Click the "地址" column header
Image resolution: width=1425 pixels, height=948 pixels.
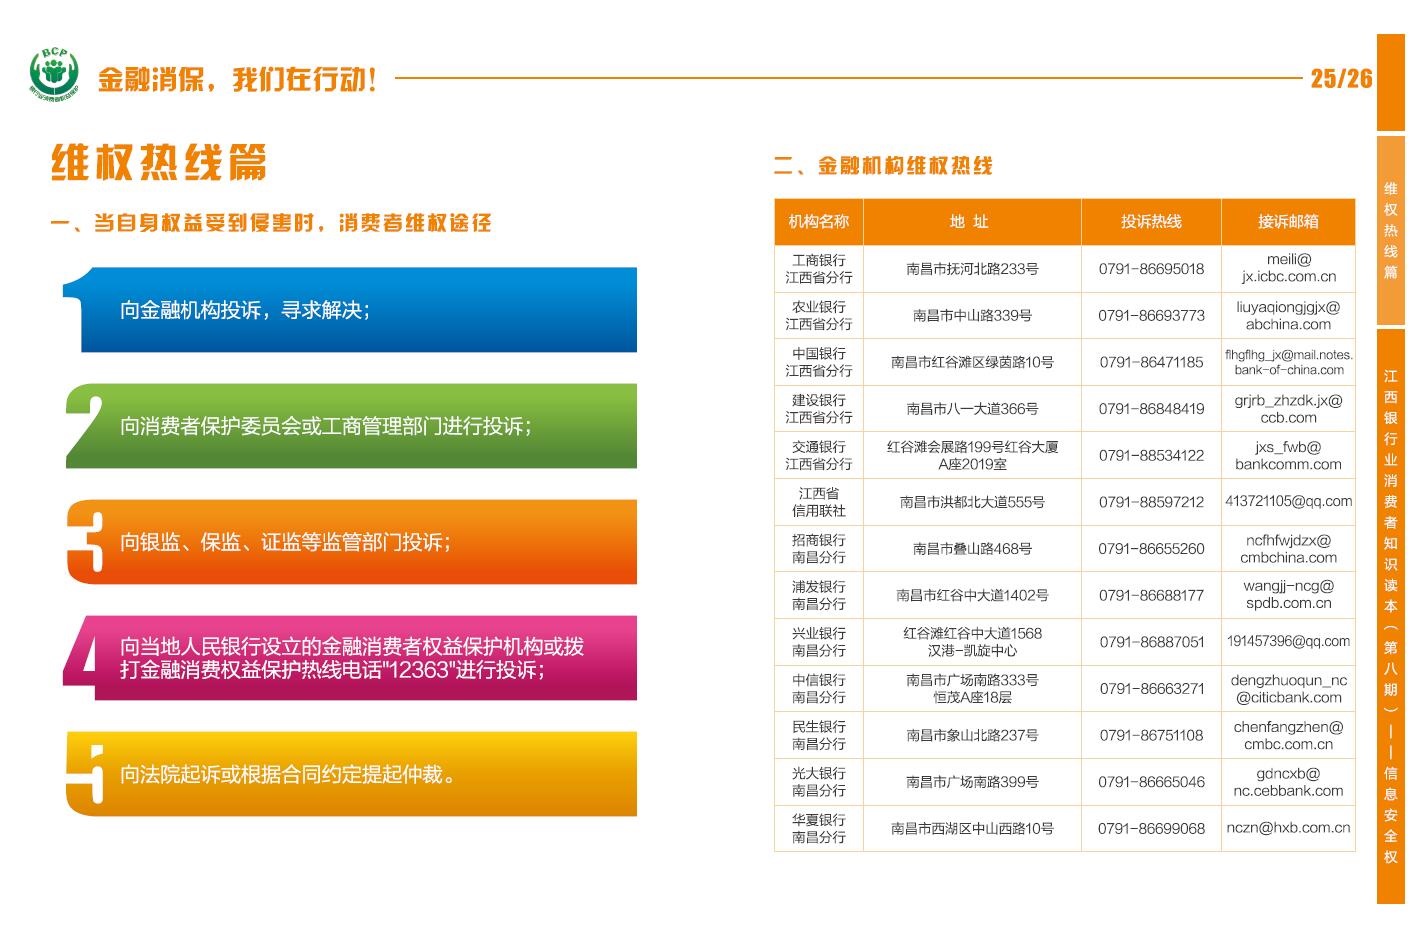(972, 222)
